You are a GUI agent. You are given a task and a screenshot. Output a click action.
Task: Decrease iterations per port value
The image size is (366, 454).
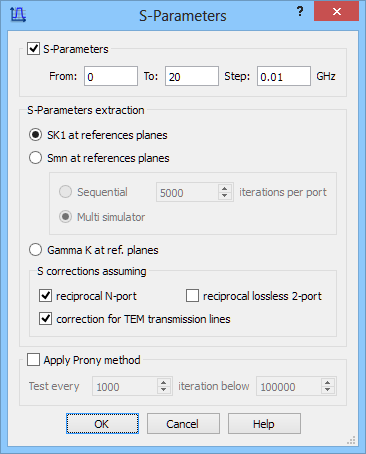click(225, 196)
